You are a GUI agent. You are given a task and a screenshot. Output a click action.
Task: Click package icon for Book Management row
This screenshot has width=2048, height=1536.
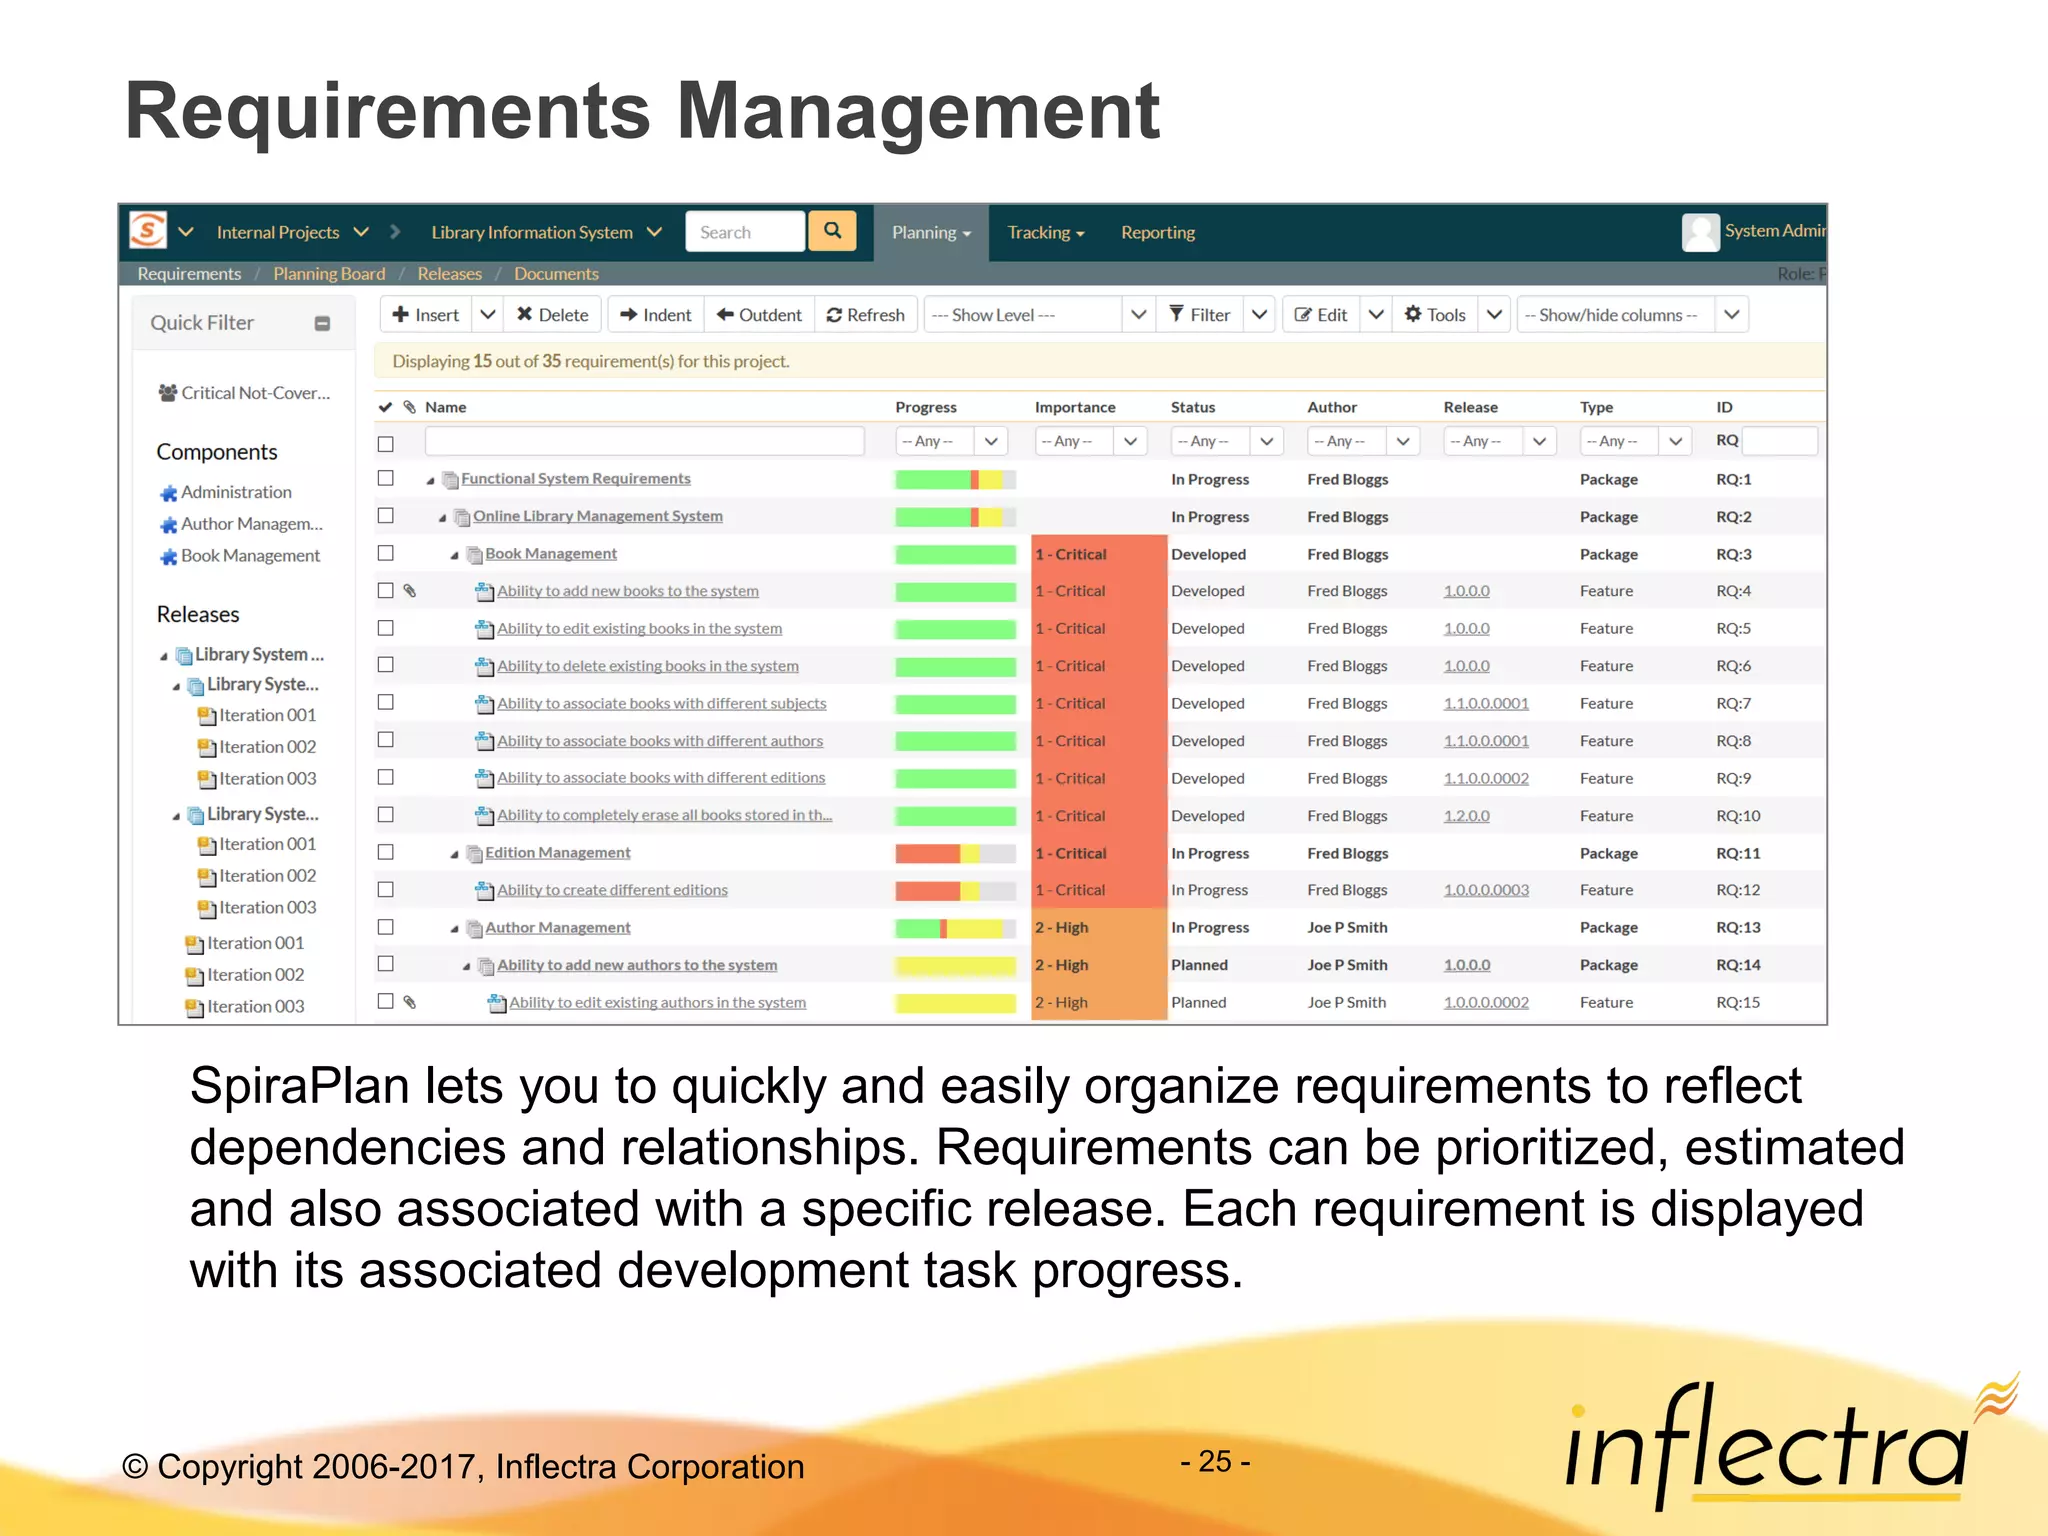point(474,555)
